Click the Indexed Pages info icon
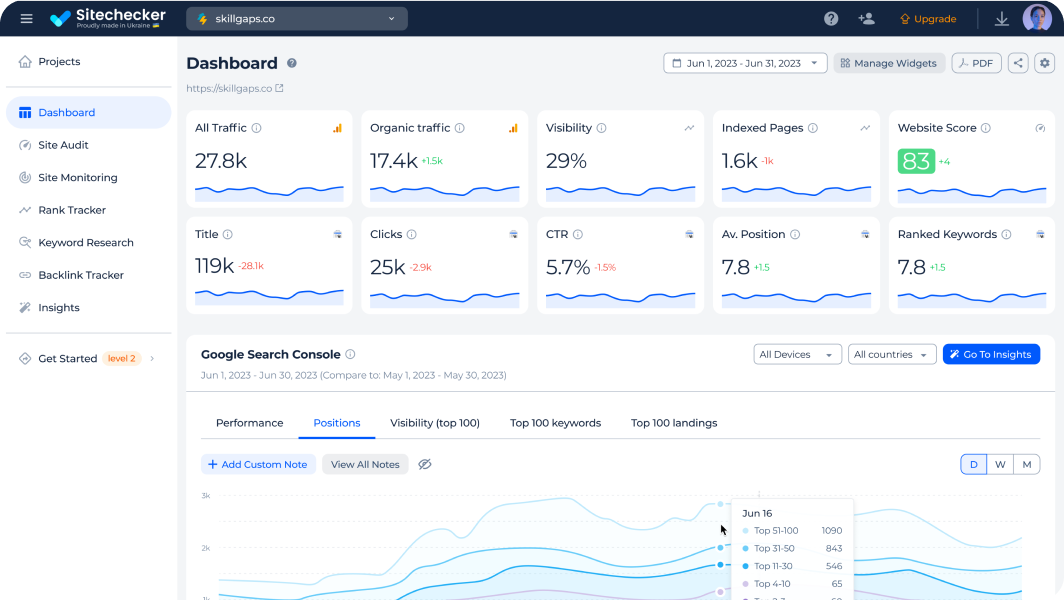 [x=813, y=128]
